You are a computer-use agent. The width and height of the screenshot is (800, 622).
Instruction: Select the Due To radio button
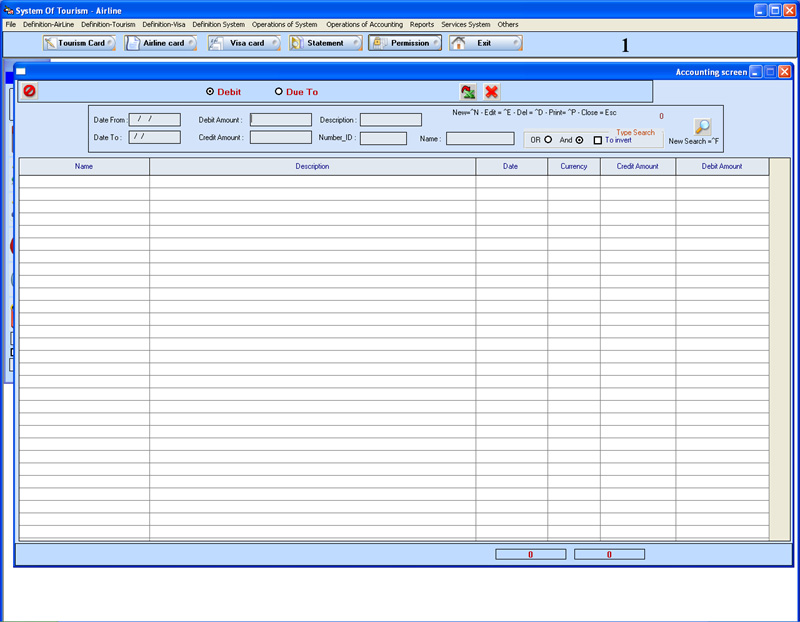pyautogui.click(x=279, y=92)
